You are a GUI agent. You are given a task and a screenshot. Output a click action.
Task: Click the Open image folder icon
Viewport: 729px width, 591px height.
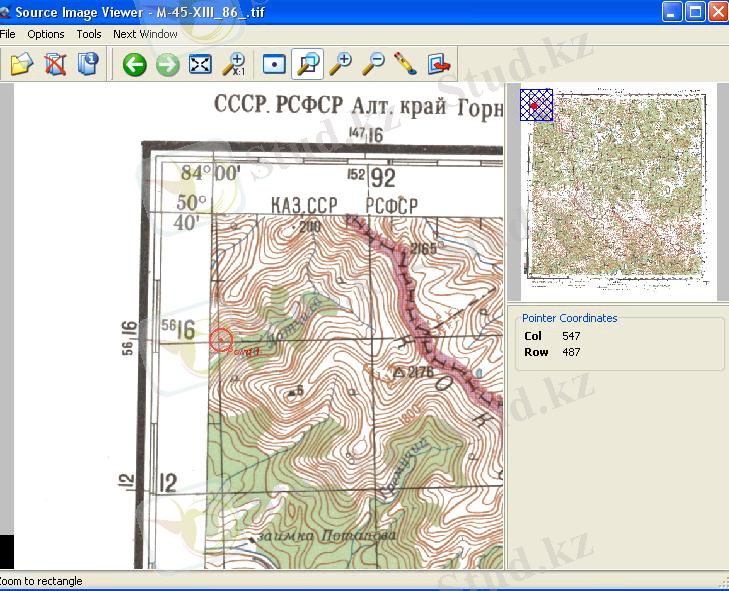tap(22, 65)
